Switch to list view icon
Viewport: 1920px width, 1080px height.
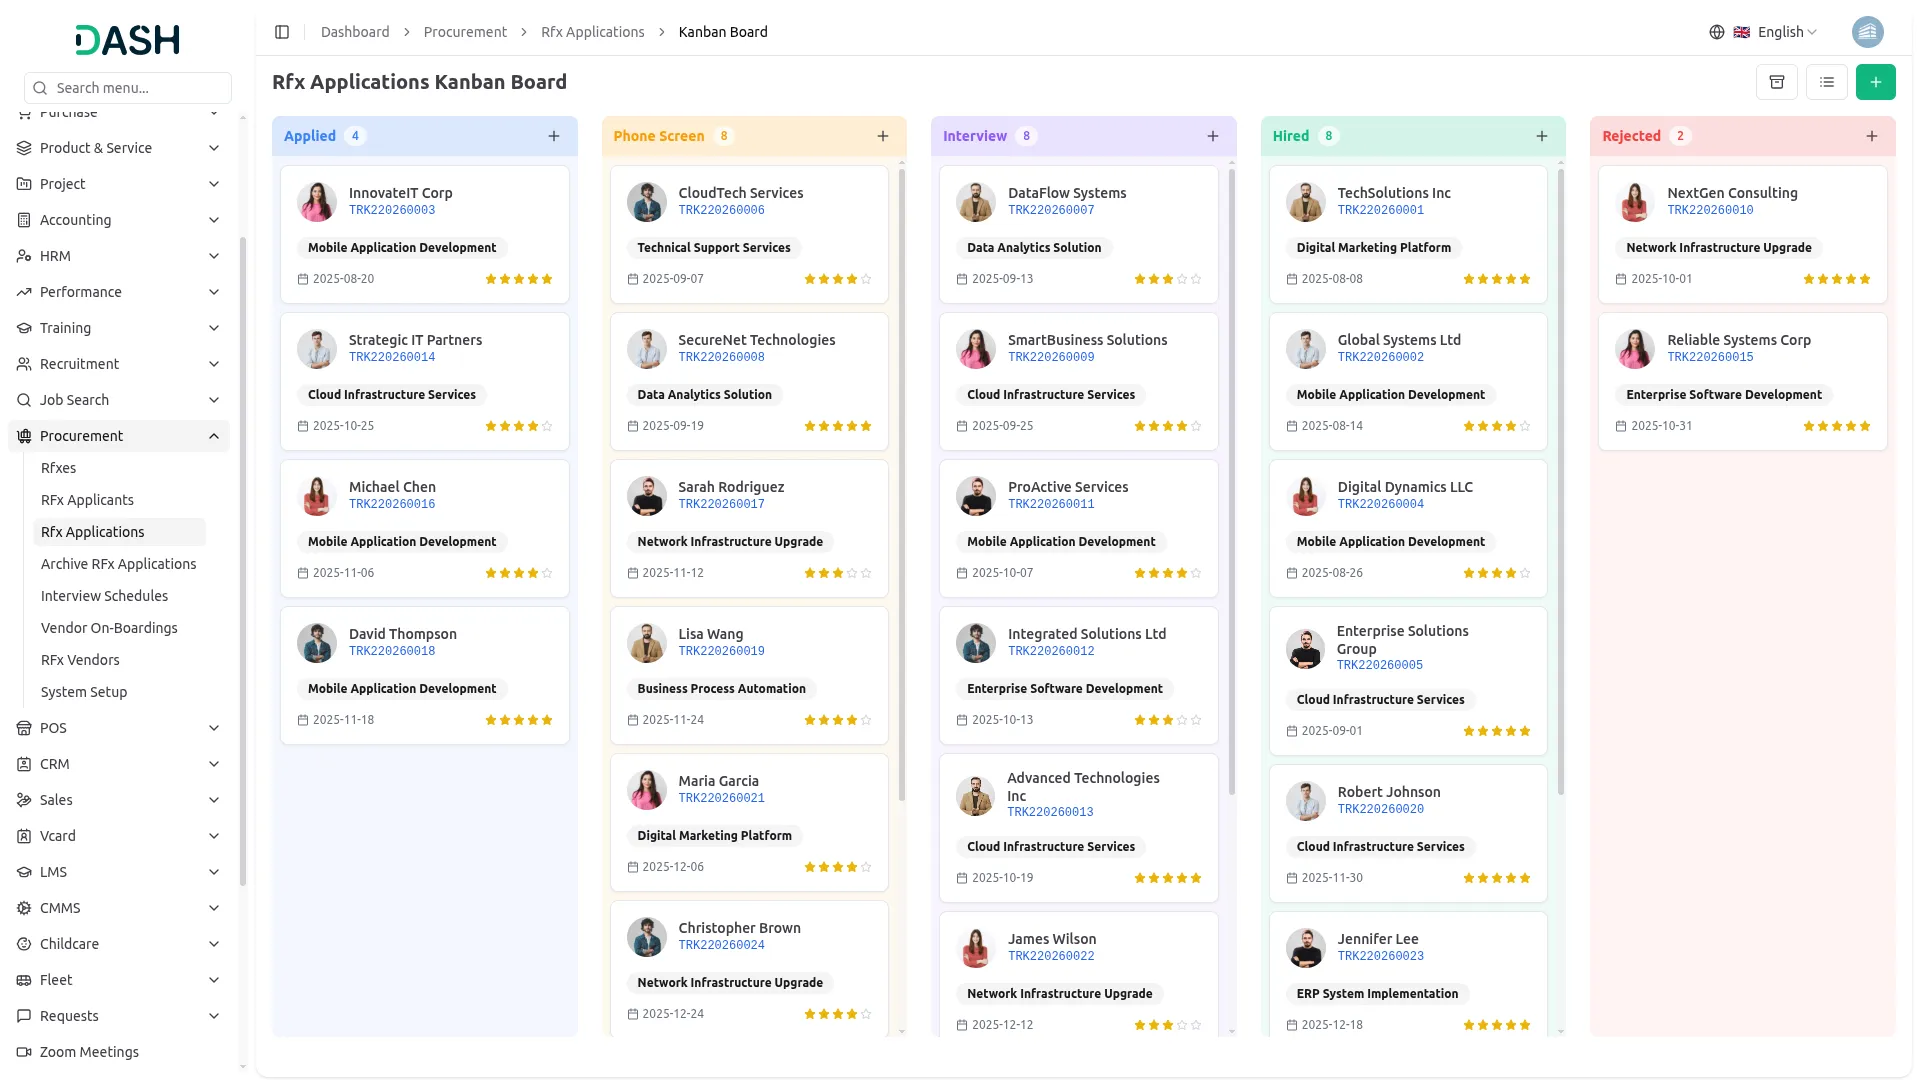[x=1827, y=82]
